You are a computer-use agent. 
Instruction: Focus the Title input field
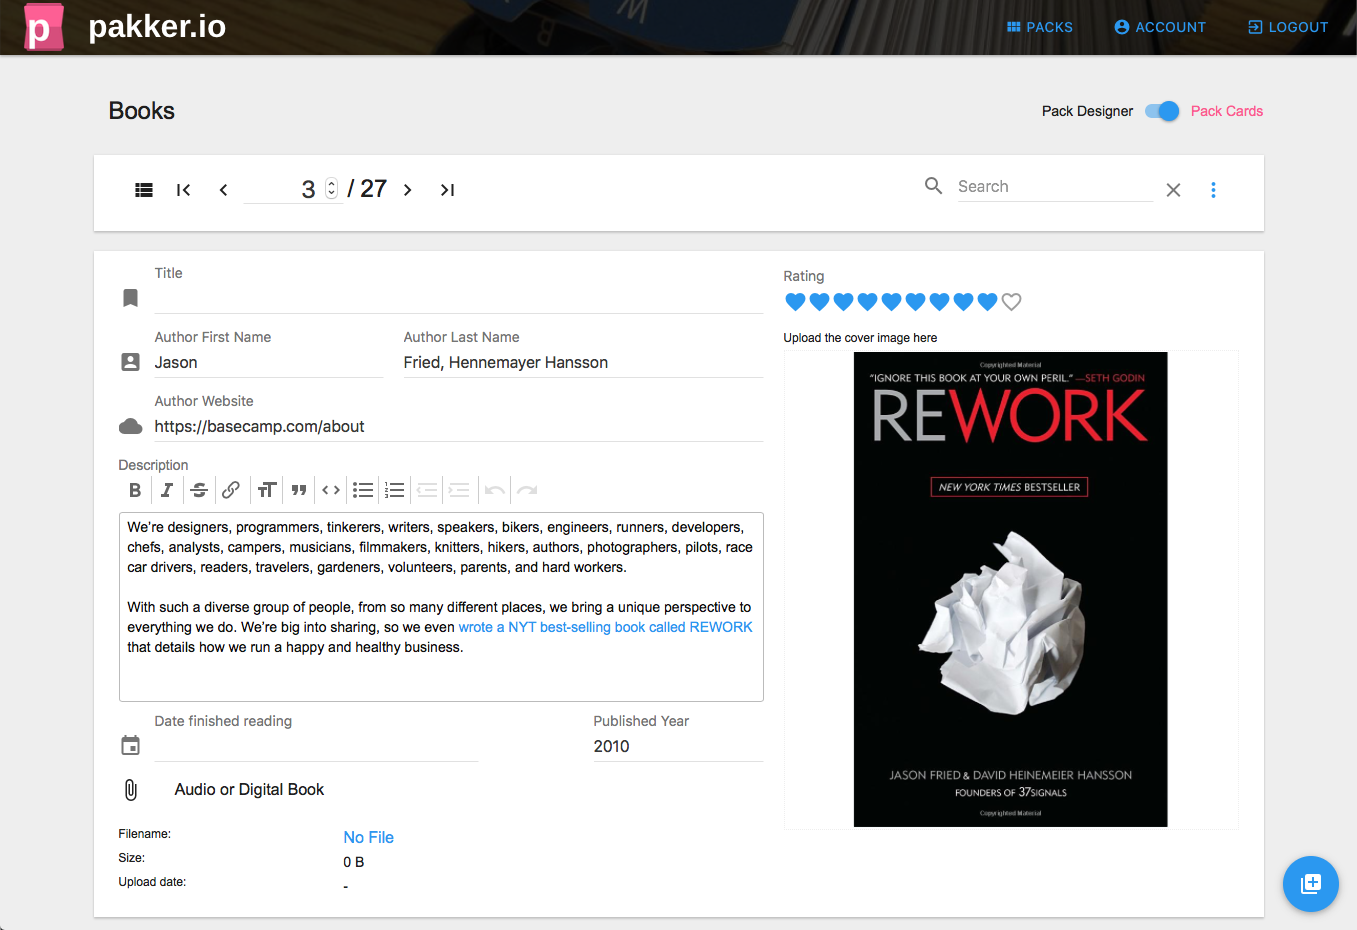[x=459, y=298]
